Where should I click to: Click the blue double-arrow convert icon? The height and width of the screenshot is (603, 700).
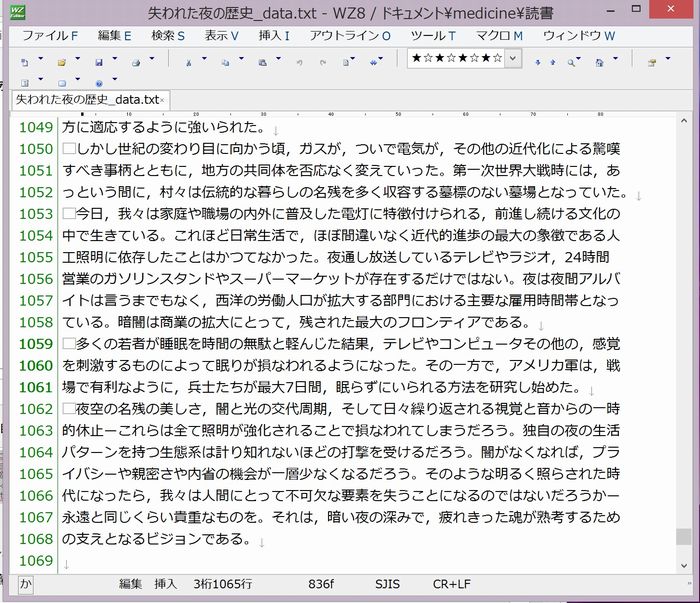tap(373, 63)
